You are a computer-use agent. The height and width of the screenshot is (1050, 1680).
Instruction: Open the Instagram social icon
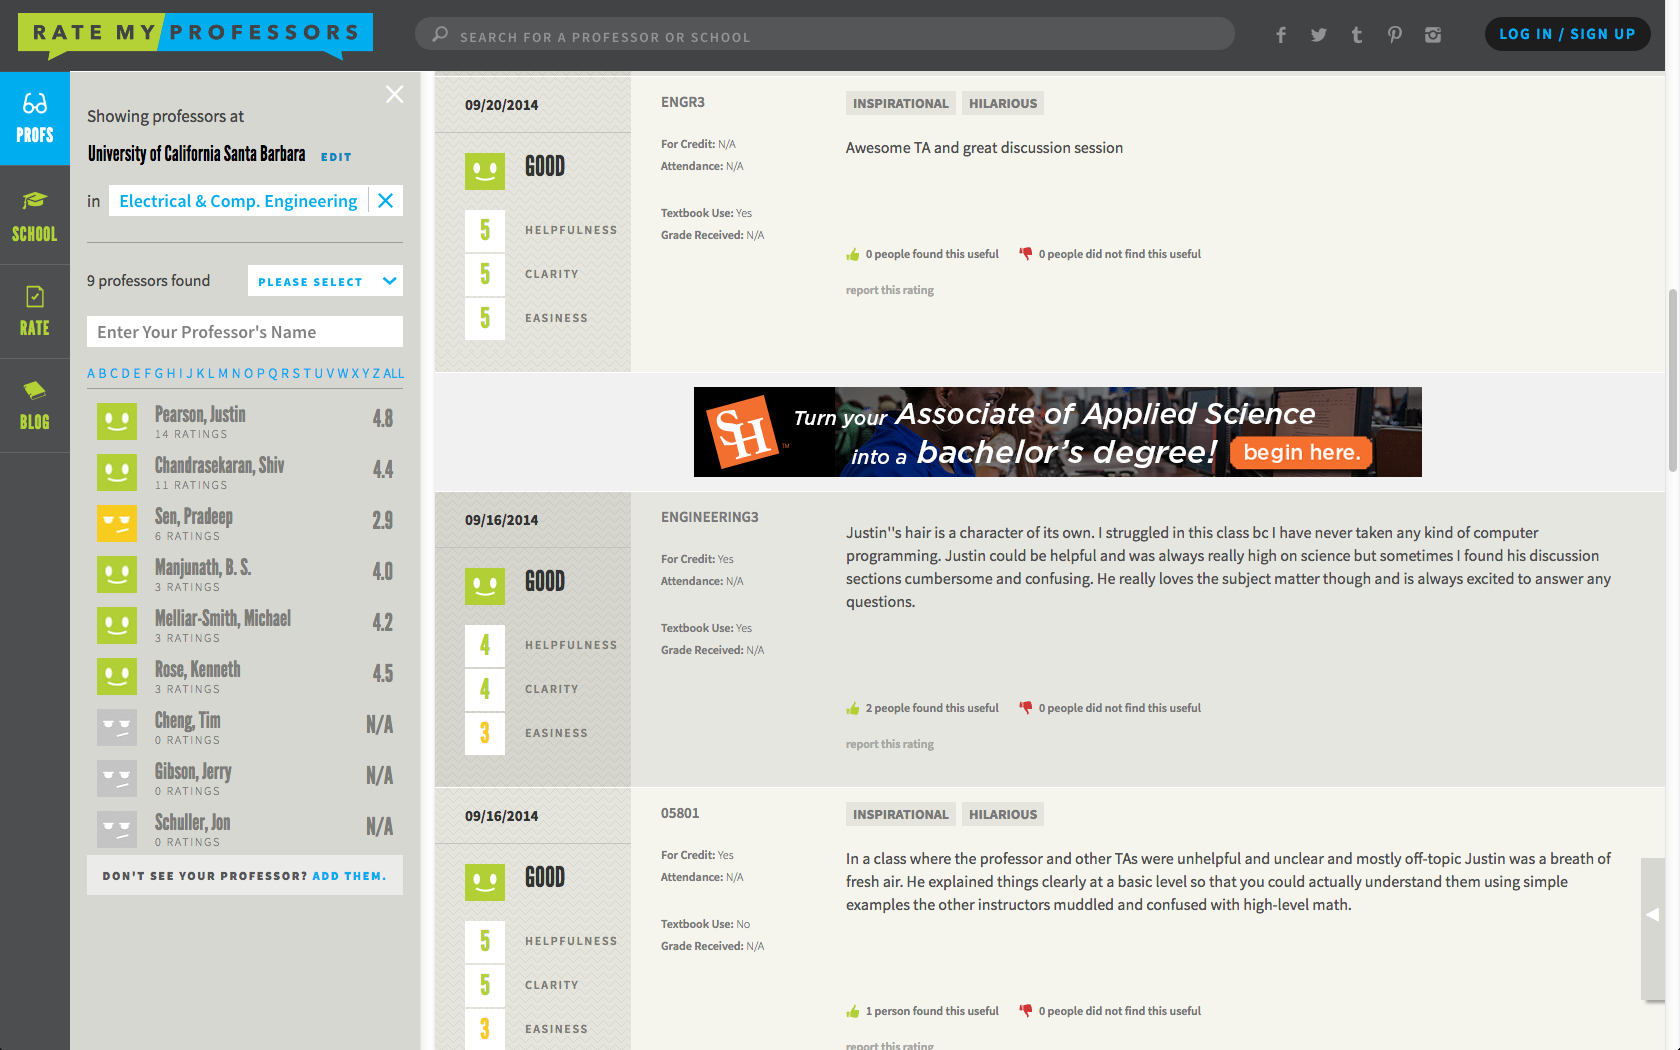coord(1433,35)
